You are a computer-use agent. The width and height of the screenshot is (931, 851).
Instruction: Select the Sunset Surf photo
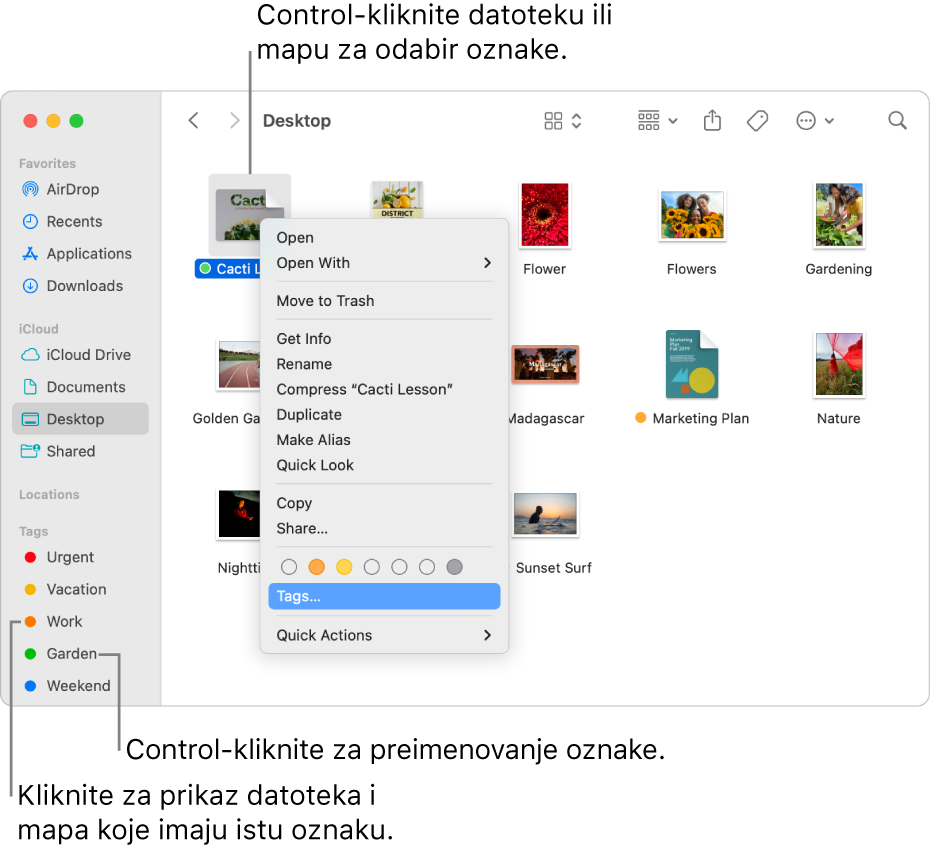(545, 514)
